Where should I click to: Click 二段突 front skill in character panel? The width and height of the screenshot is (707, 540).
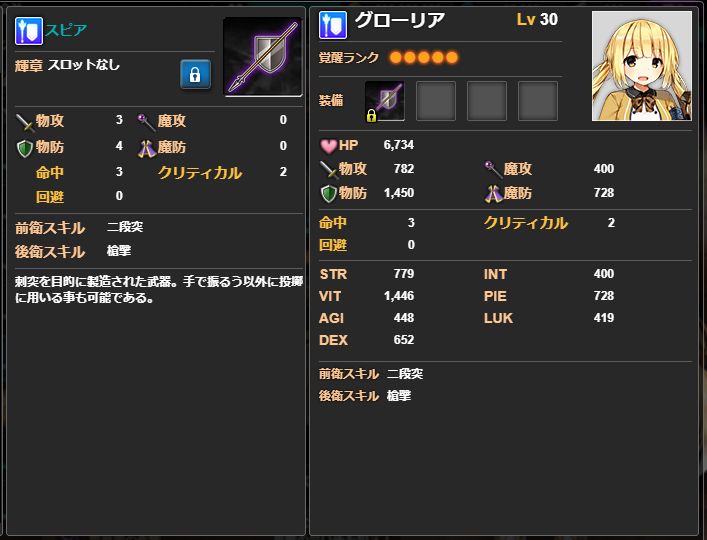(x=405, y=374)
